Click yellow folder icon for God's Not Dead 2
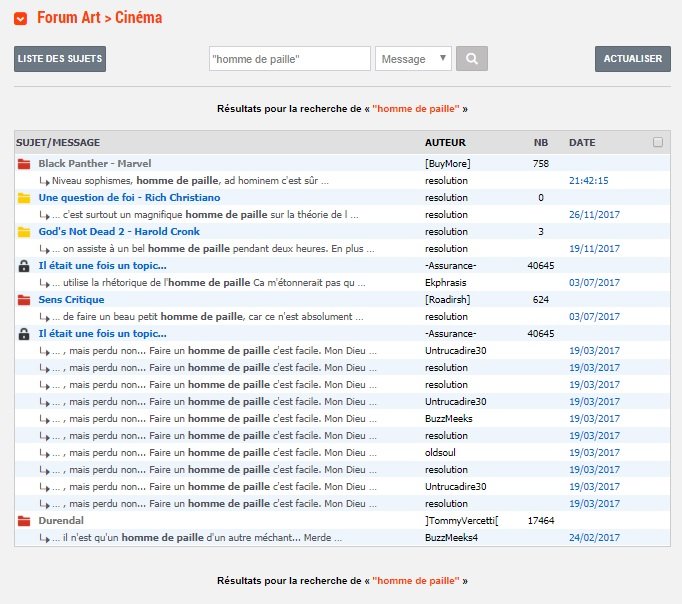Image resolution: width=682 pixels, height=604 pixels. tap(24, 232)
